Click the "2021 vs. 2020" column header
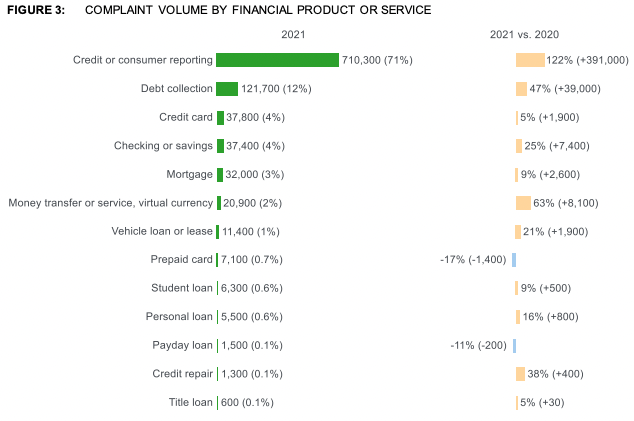This screenshot has width=634, height=421. coord(524,35)
